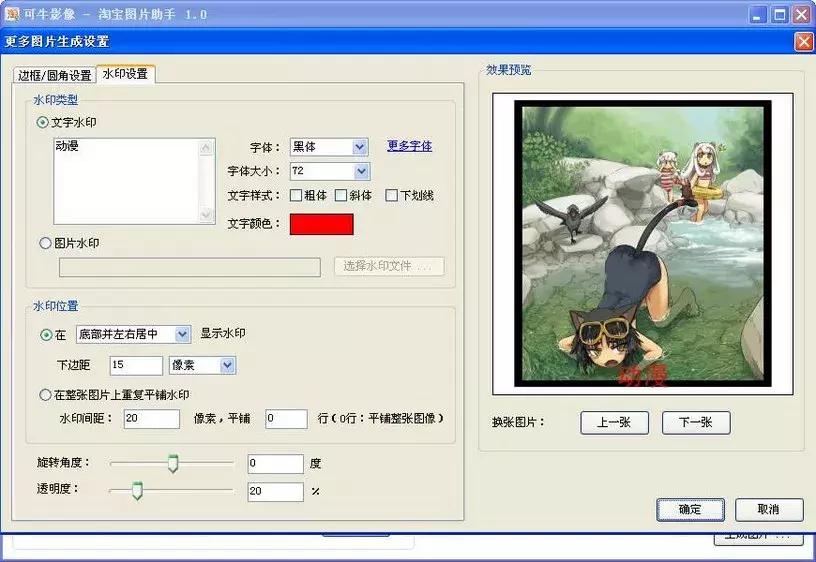
Task: Click the 水印间距 value field
Action: click(152, 418)
